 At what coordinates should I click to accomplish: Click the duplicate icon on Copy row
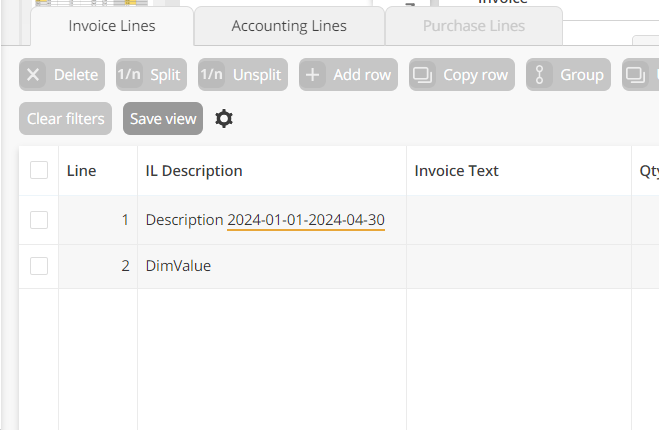point(423,75)
